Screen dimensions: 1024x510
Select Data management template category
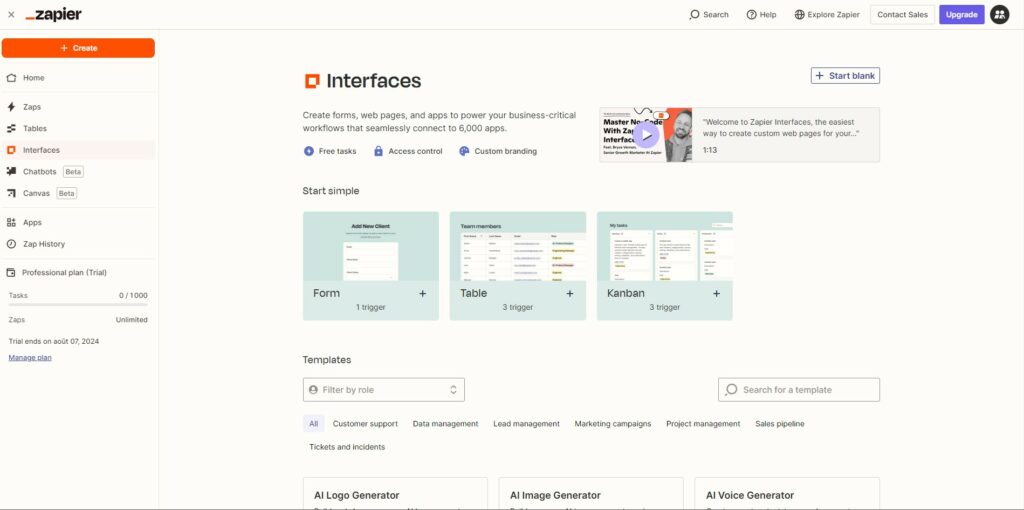(445, 424)
